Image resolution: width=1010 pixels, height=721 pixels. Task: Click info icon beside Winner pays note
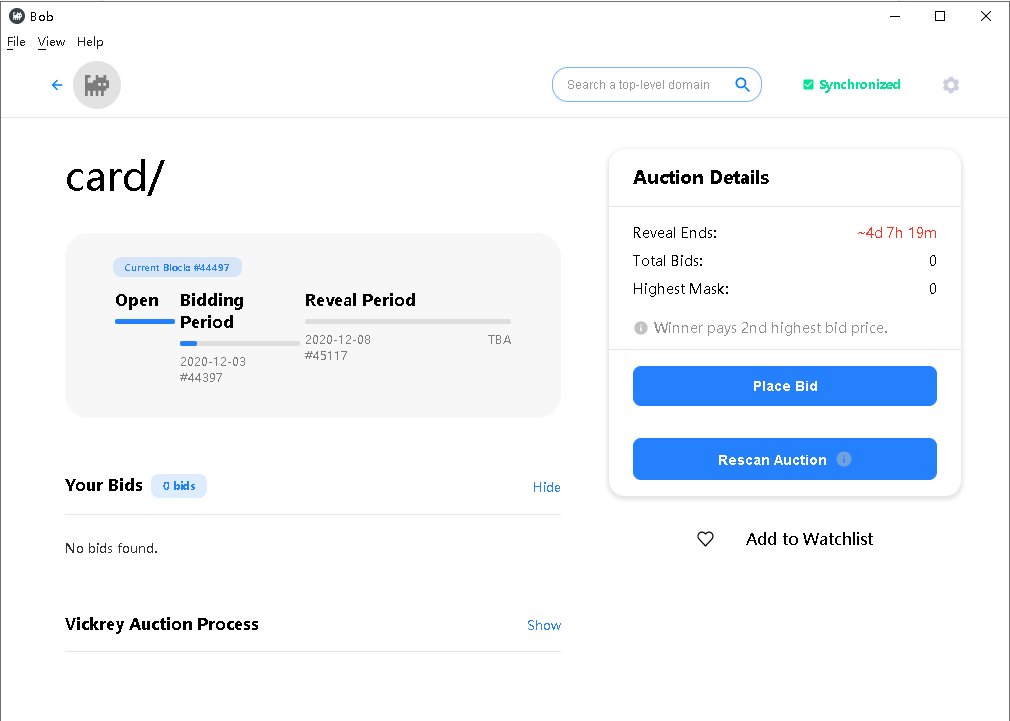(640, 328)
